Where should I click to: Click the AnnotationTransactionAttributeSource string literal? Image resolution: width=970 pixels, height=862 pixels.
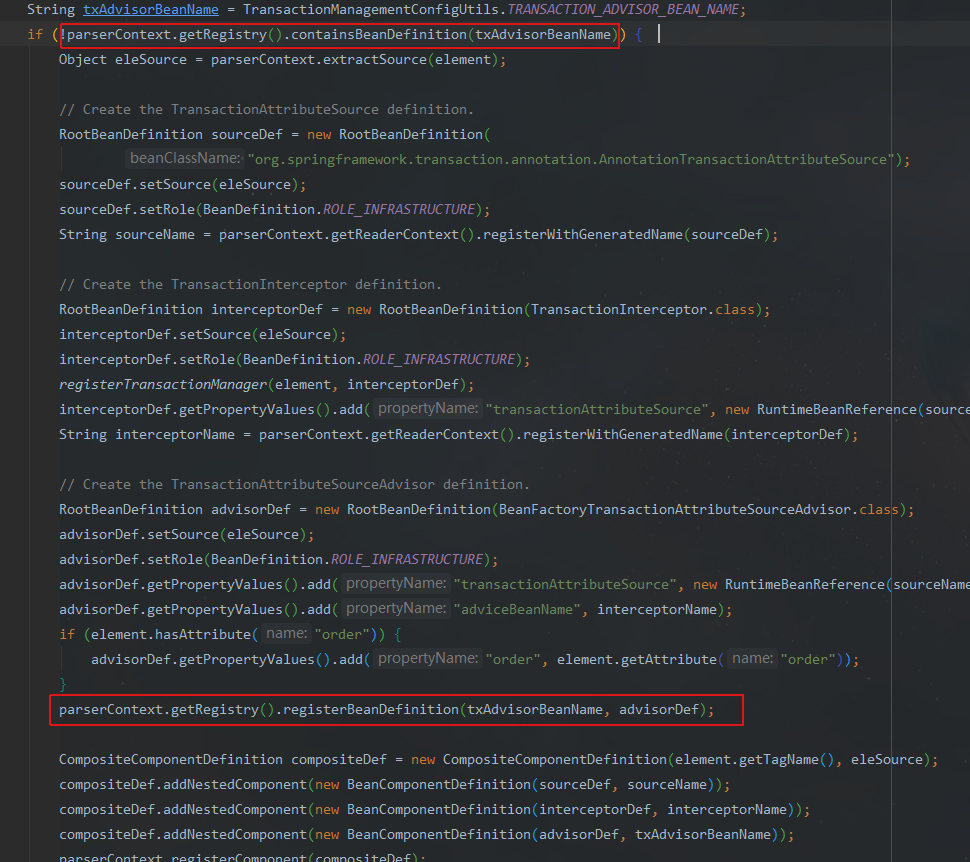point(571,159)
